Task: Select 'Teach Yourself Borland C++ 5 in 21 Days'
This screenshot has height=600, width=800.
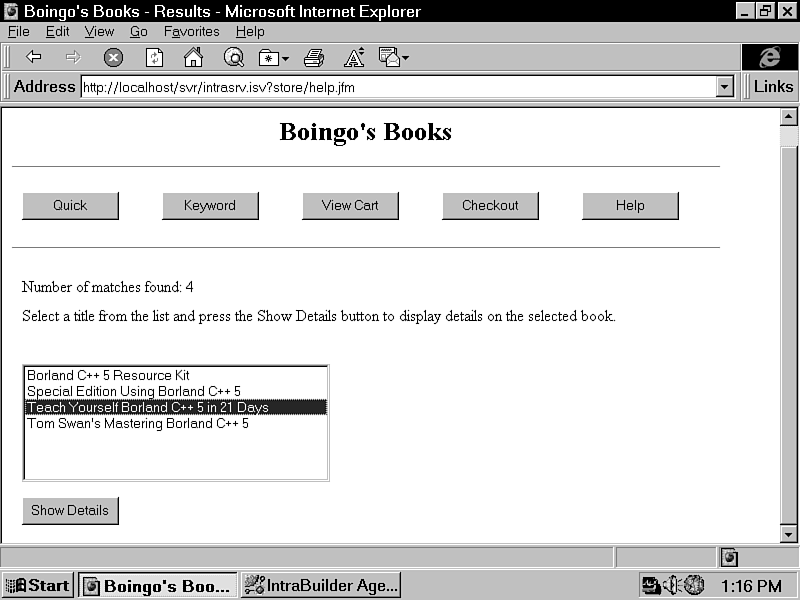Action: pyautogui.click(x=176, y=407)
